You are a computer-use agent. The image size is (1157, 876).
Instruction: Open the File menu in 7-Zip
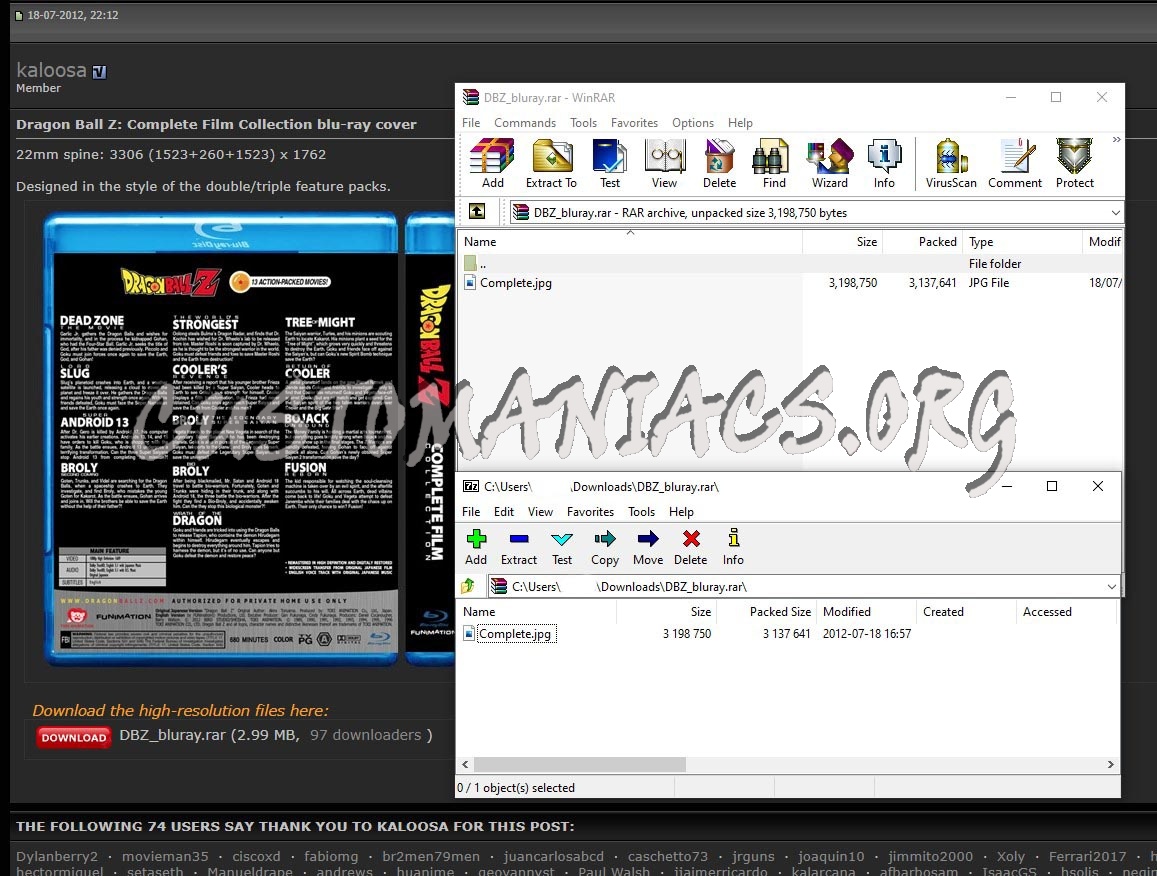click(x=471, y=511)
